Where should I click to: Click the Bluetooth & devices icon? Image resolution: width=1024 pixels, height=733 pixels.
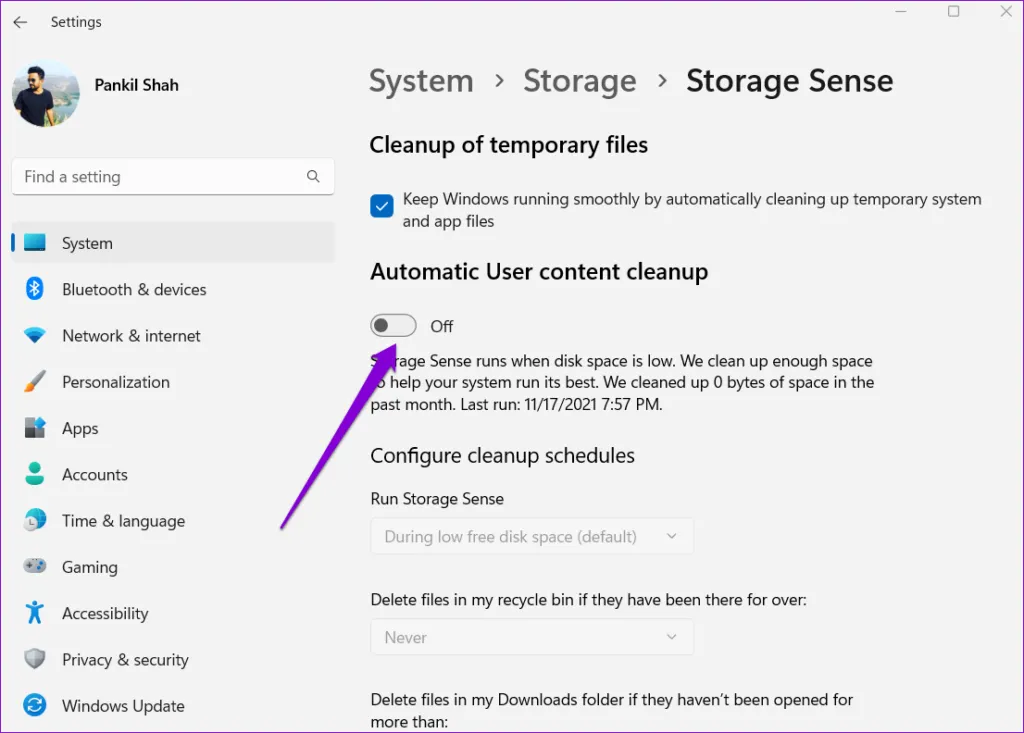point(35,289)
